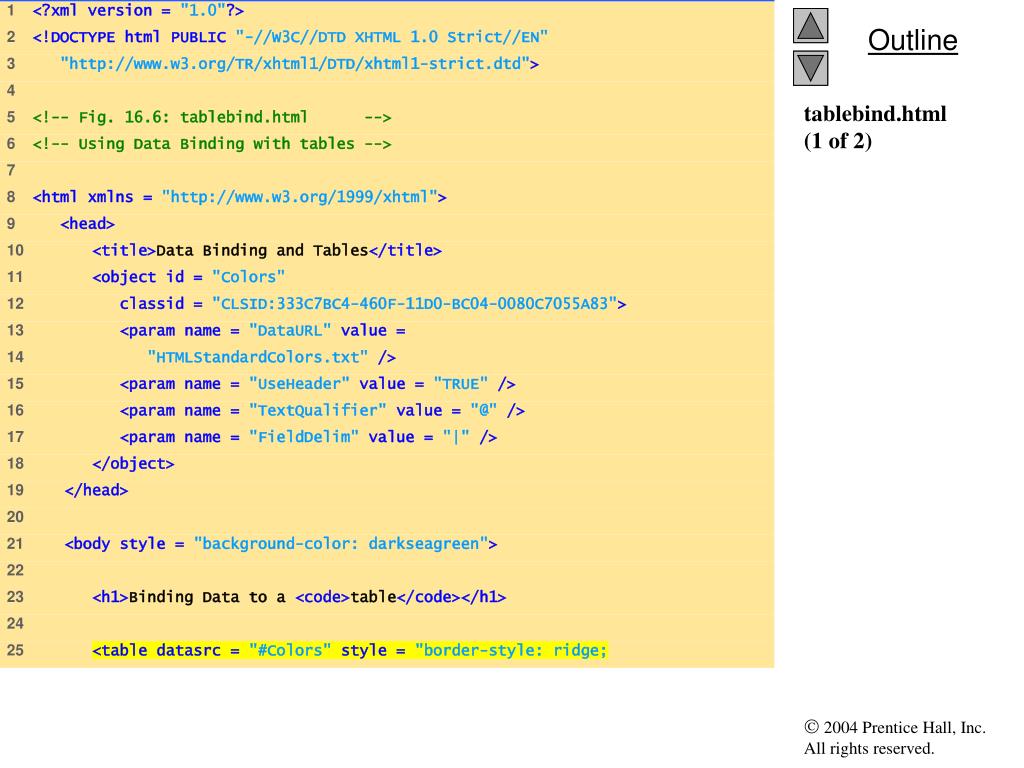Click the "(1 of 2)" page indicator text
Screen dimensions: 1024x768
point(838,141)
